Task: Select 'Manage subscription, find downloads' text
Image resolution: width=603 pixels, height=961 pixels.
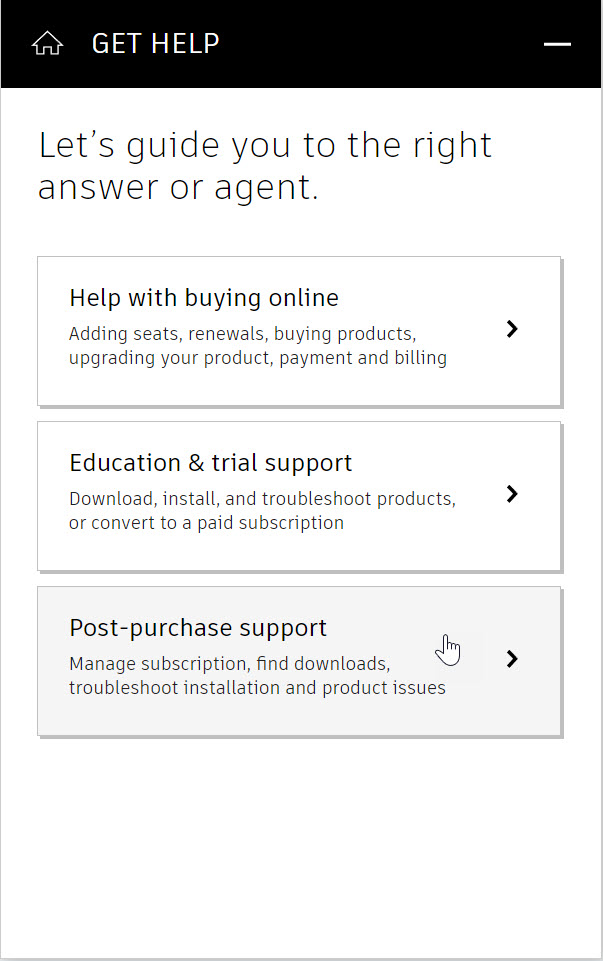Action: tap(230, 664)
